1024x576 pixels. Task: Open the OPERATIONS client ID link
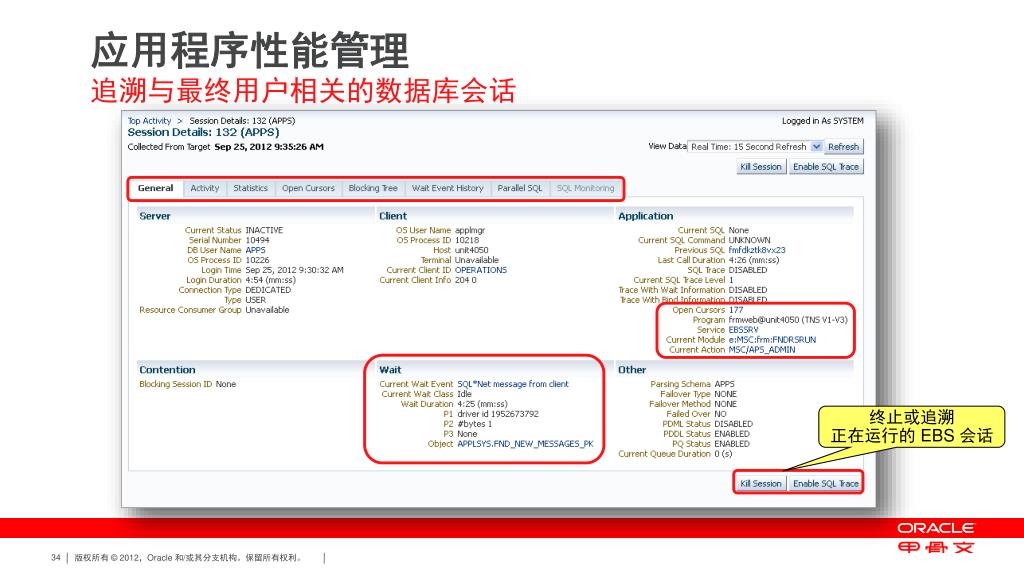click(x=481, y=270)
